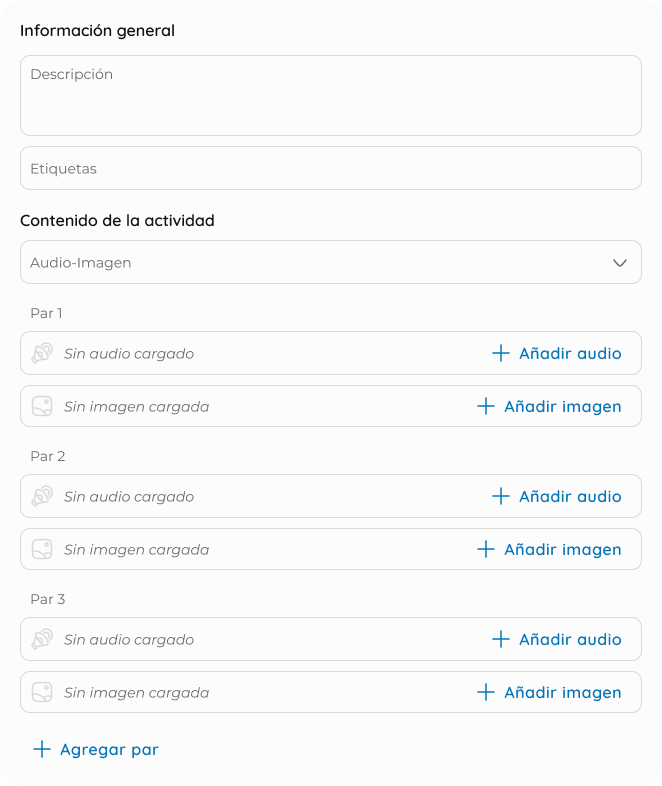Click the audio speaker icon in Par 1

(42, 353)
